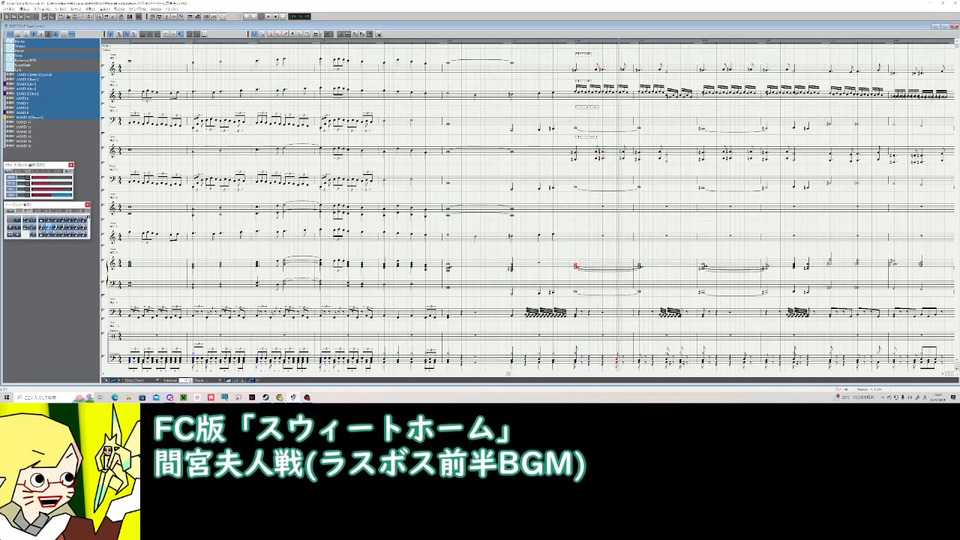This screenshot has width=960, height=540.
Task: Click the green time counter display
Action: 299,17
